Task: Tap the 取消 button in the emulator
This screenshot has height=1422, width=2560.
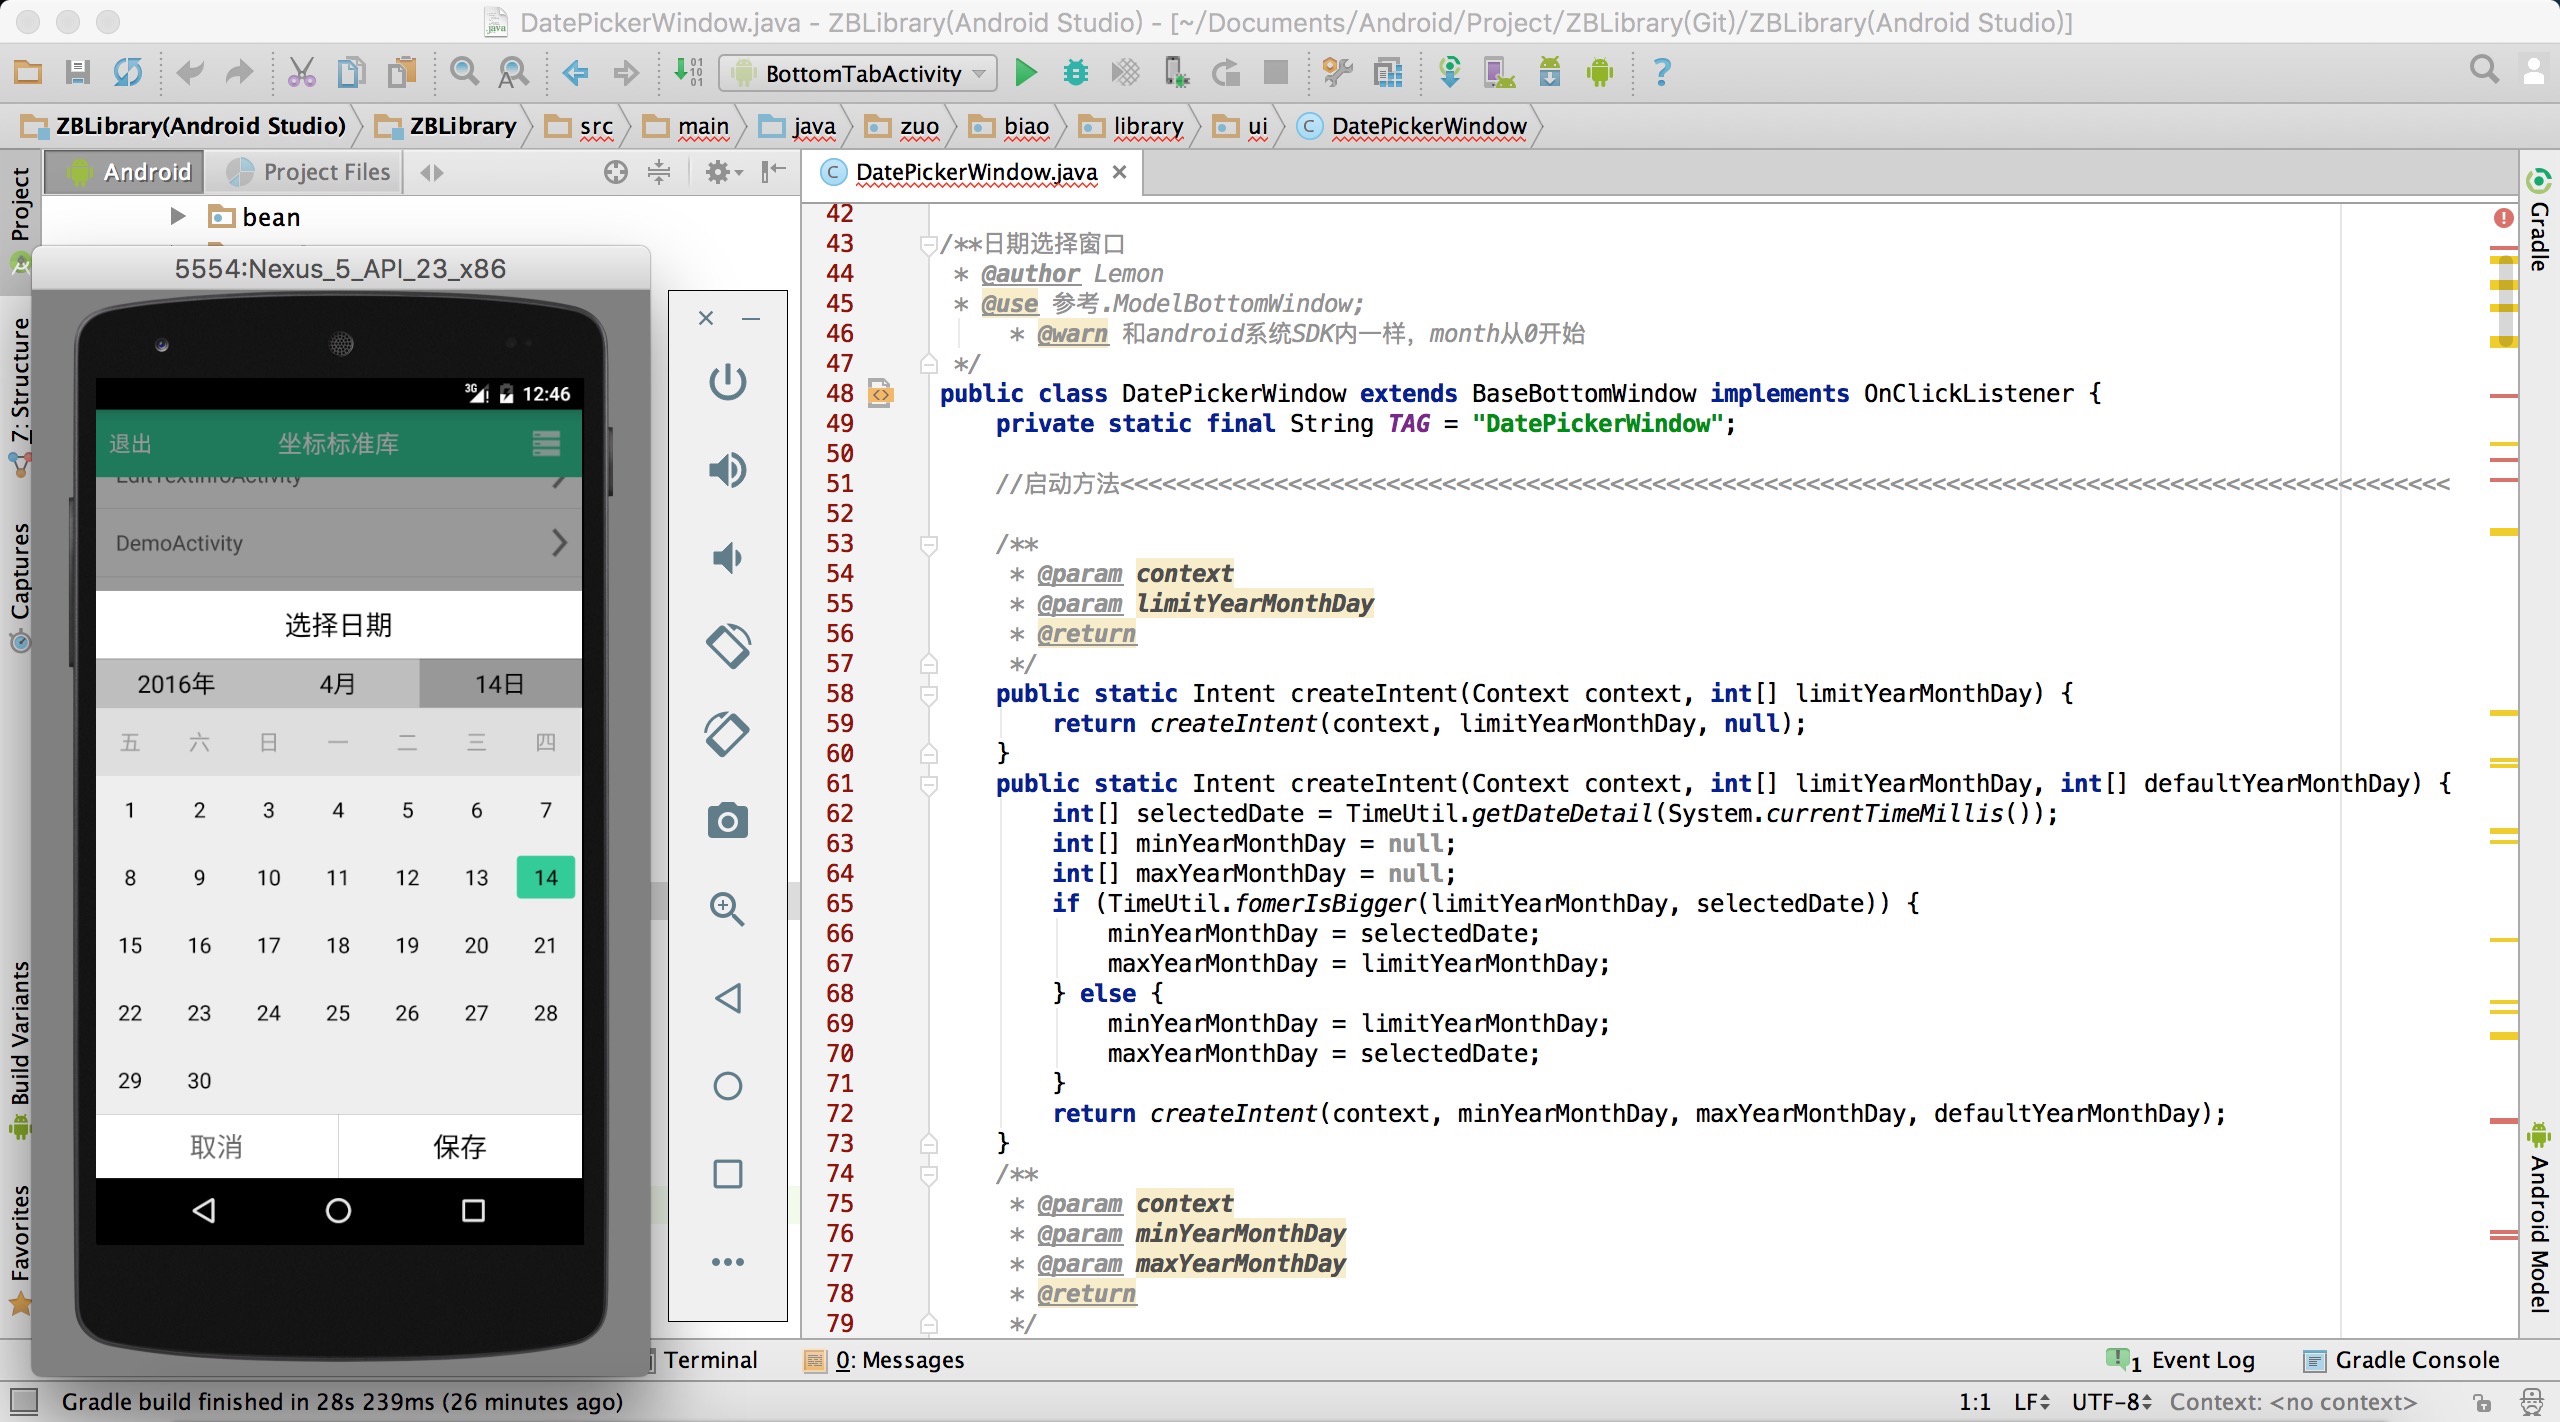Action: pyautogui.click(x=216, y=1147)
